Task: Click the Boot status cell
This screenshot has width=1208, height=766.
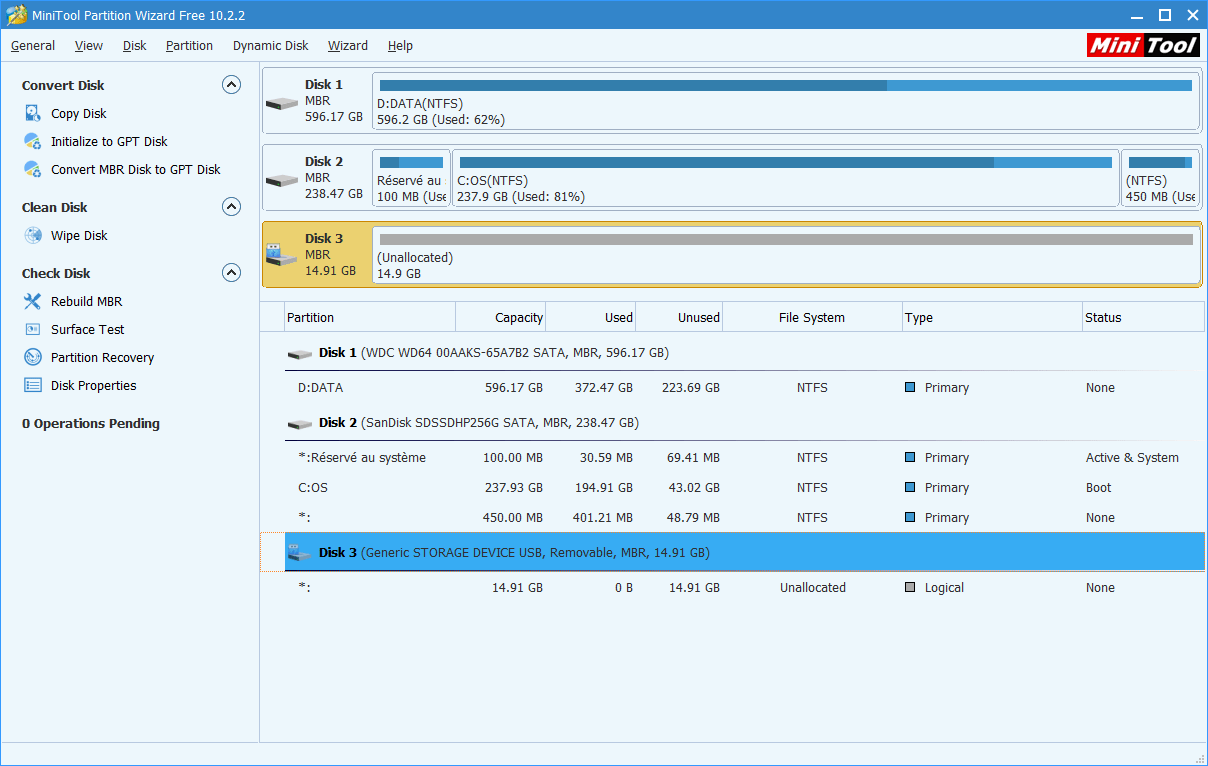Action: (x=1099, y=487)
